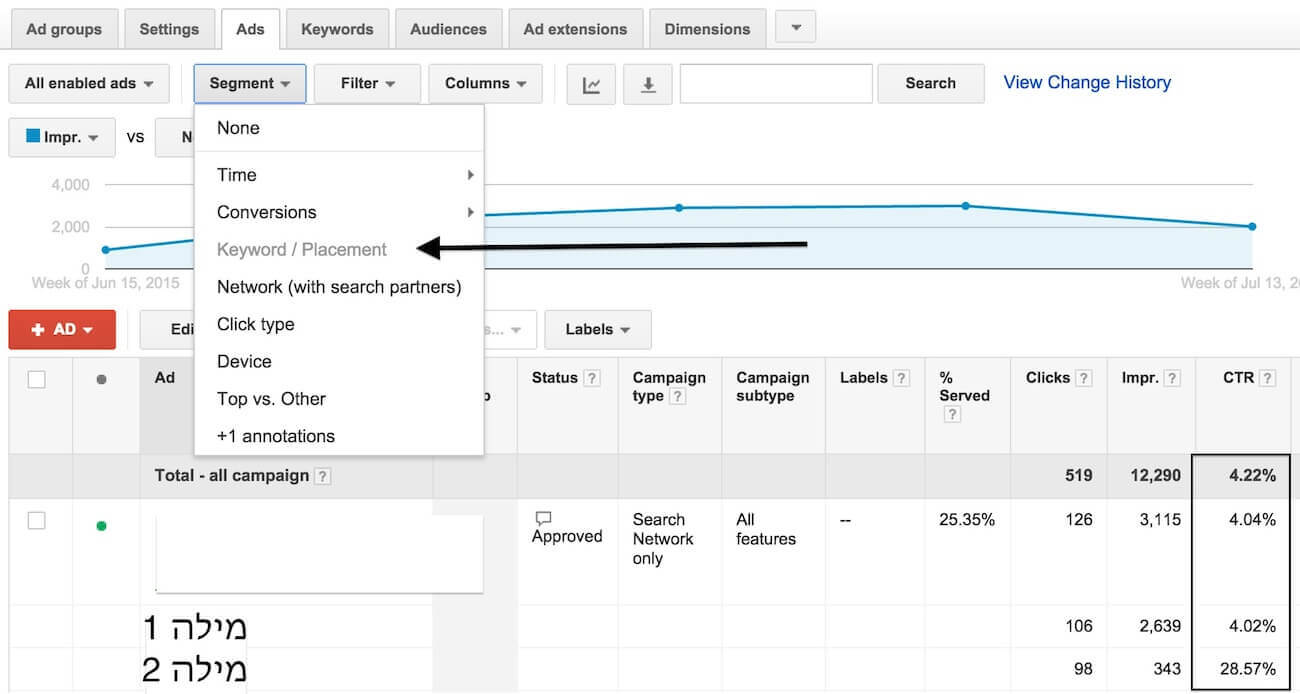Open the Labels dropdown
Viewport: 1300px width, 694px height.
(598, 330)
